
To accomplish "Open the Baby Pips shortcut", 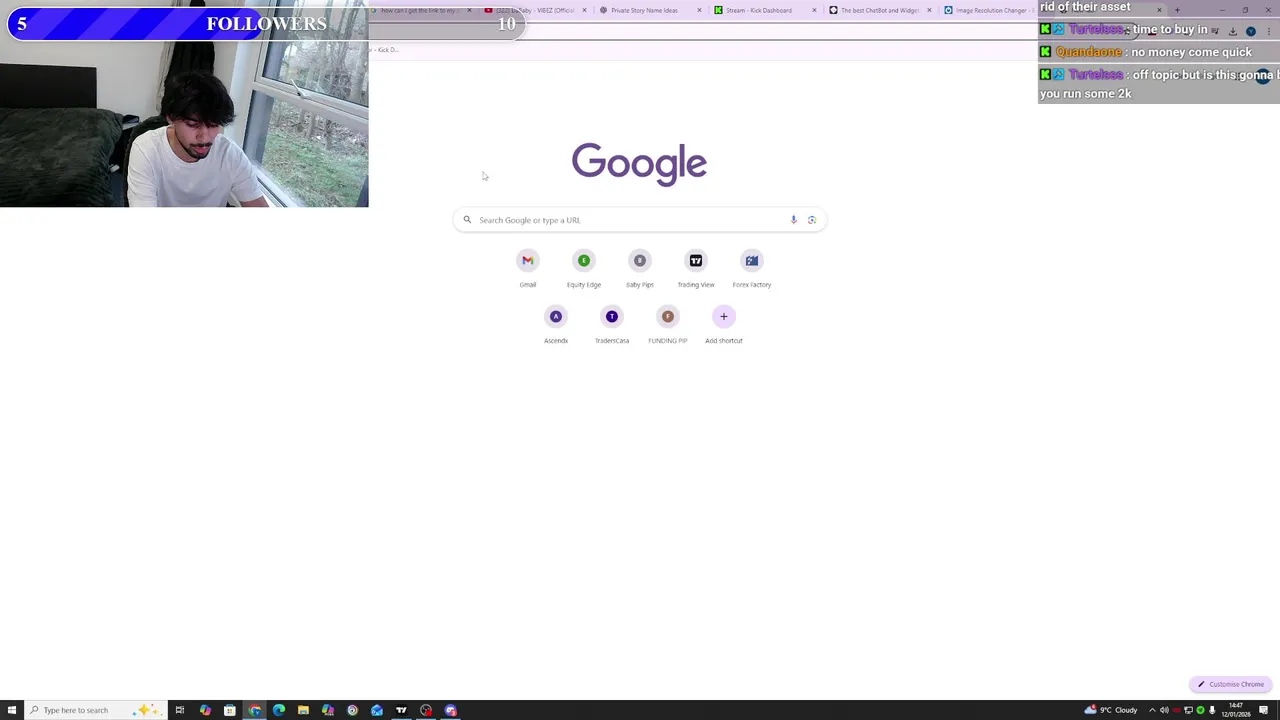I will click(639, 269).
